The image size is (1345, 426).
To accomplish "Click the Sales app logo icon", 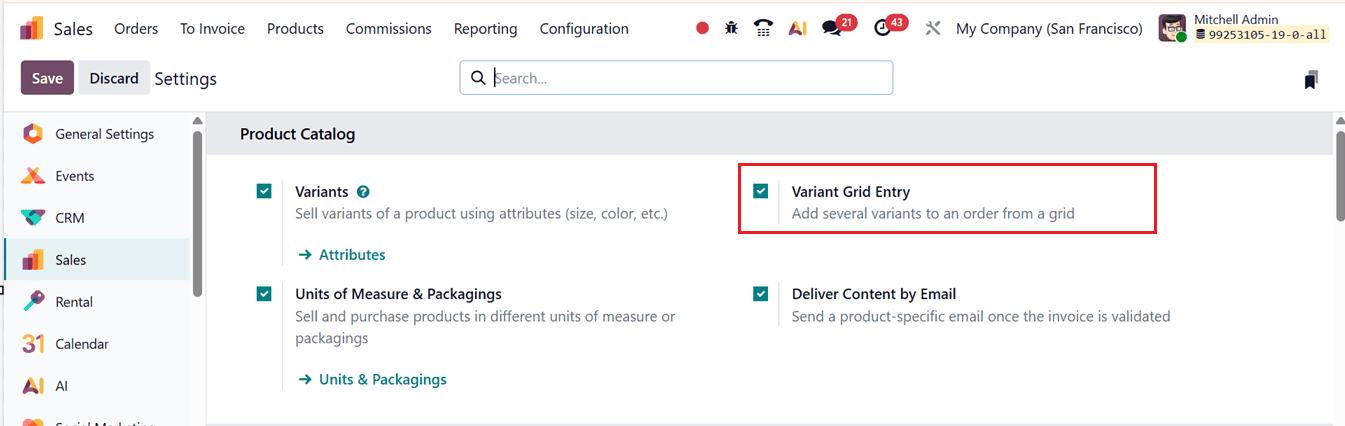I will click(x=31, y=28).
